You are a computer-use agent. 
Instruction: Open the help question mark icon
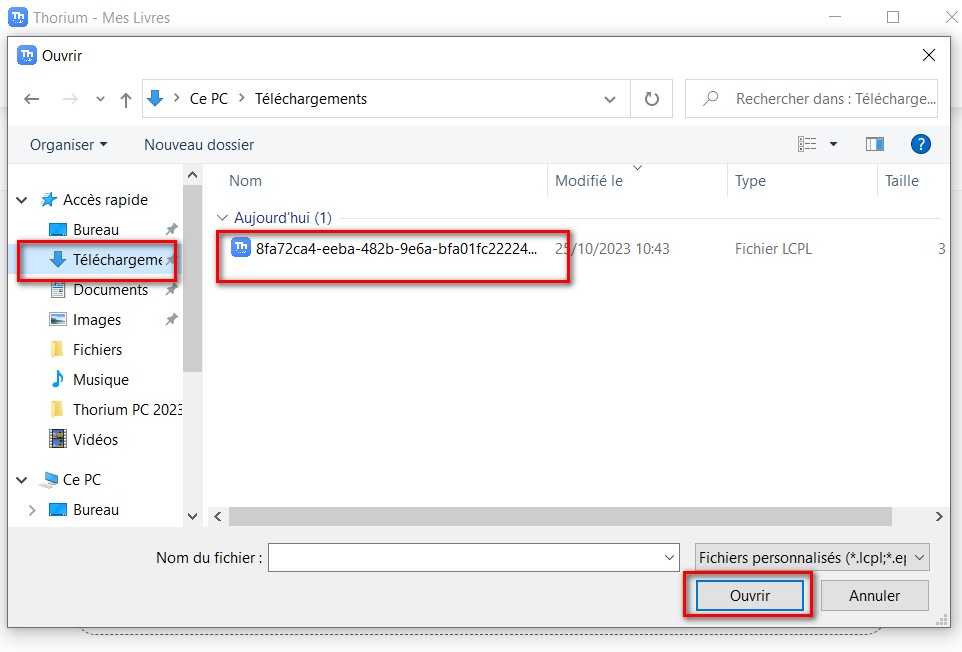tap(921, 145)
